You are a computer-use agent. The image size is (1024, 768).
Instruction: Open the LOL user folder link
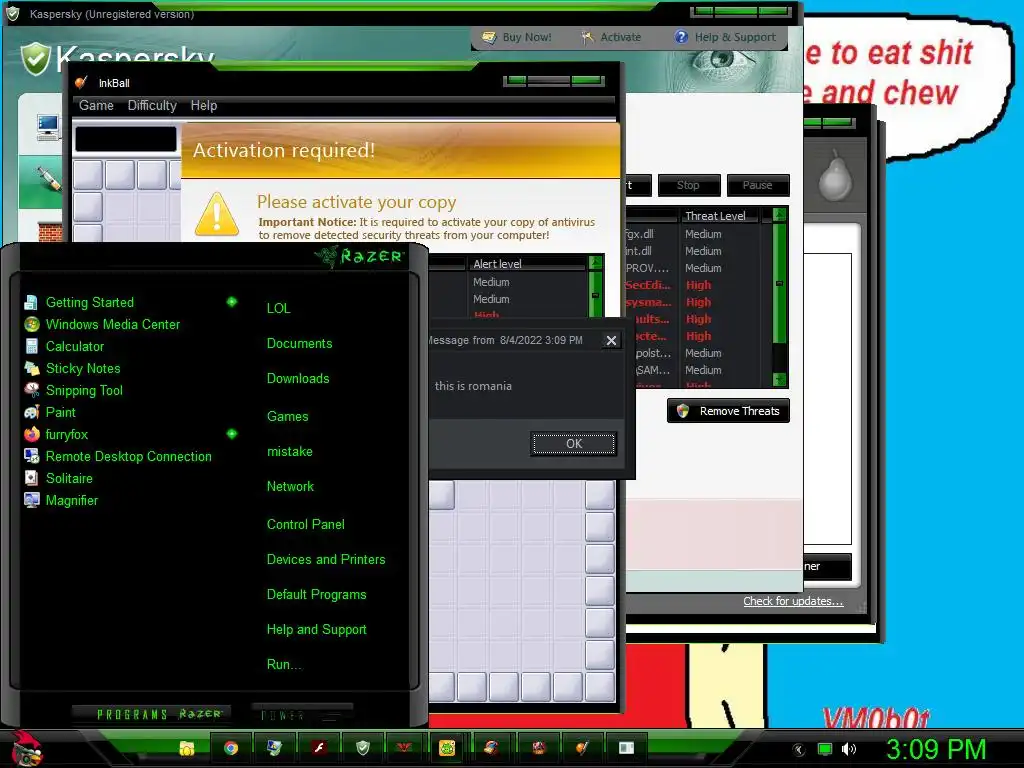[x=278, y=308]
